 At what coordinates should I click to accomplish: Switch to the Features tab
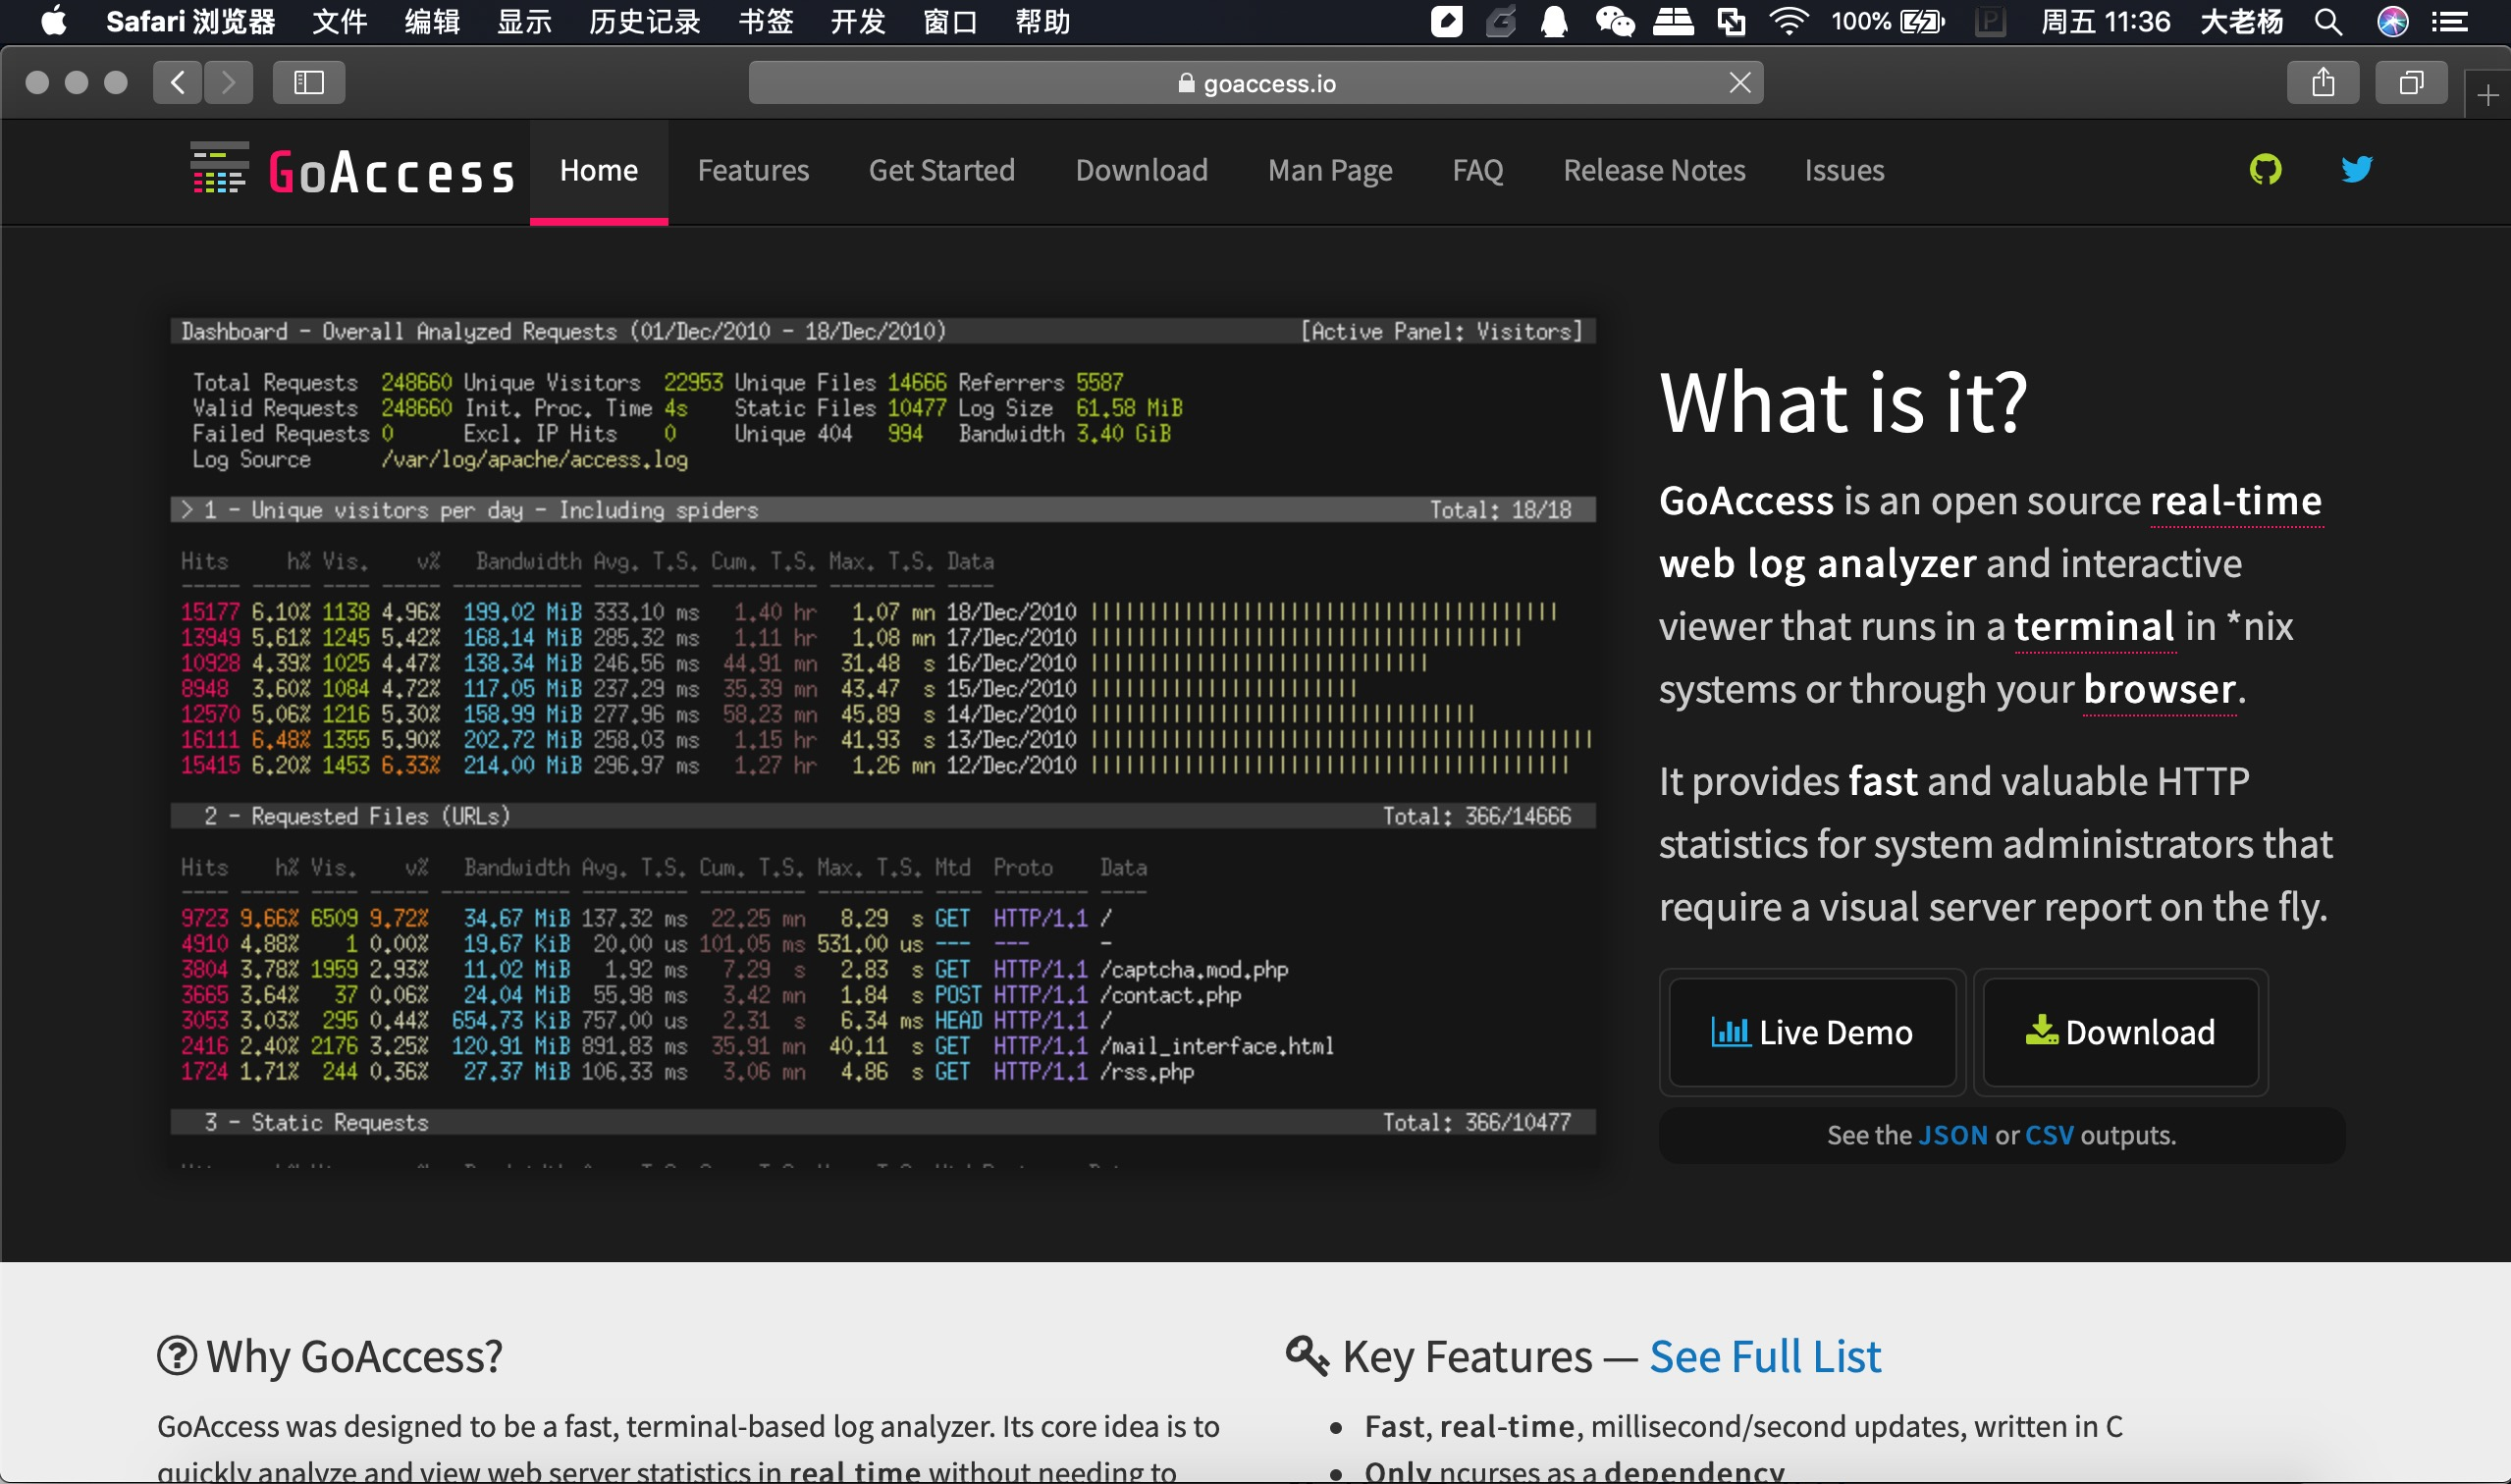[x=753, y=171]
